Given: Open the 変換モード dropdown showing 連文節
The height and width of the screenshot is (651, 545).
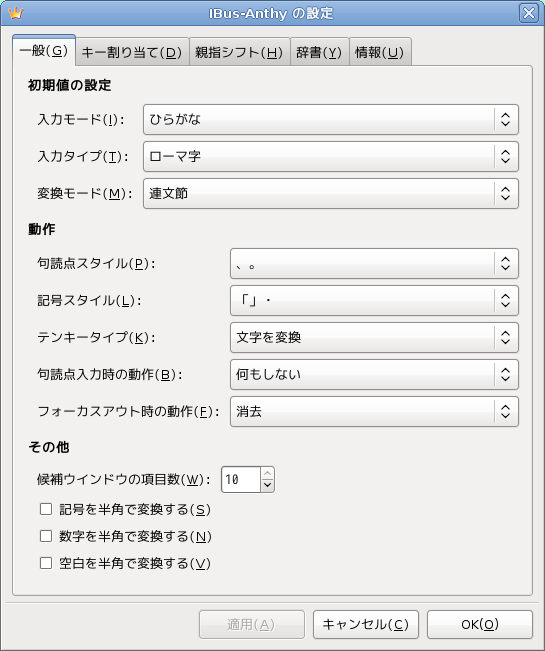Looking at the screenshot, I should pyautogui.click(x=331, y=193).
